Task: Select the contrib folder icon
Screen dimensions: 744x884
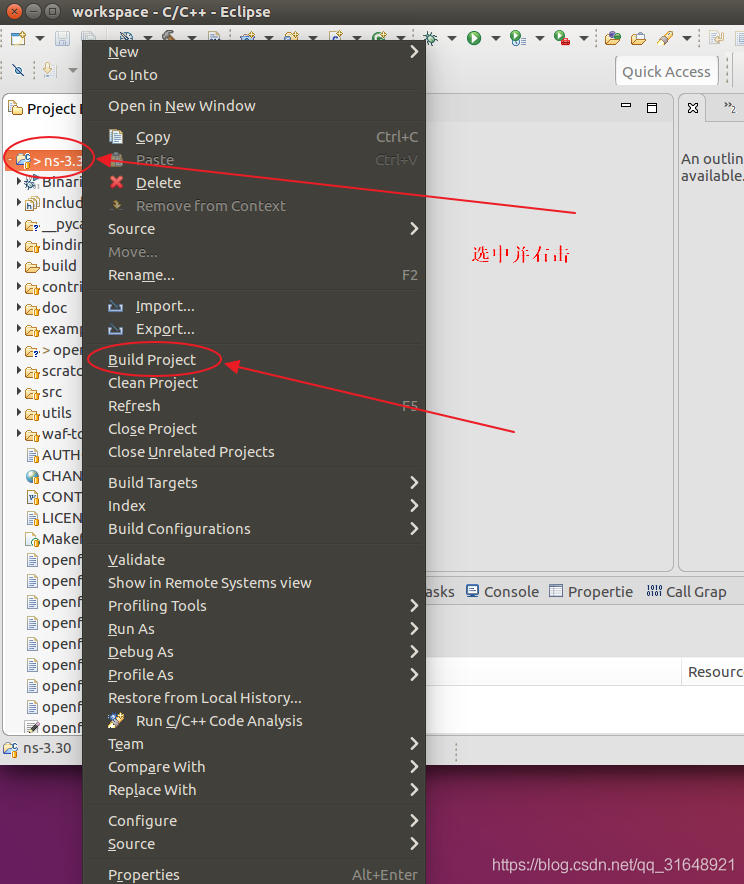Action: pos(32,288)
